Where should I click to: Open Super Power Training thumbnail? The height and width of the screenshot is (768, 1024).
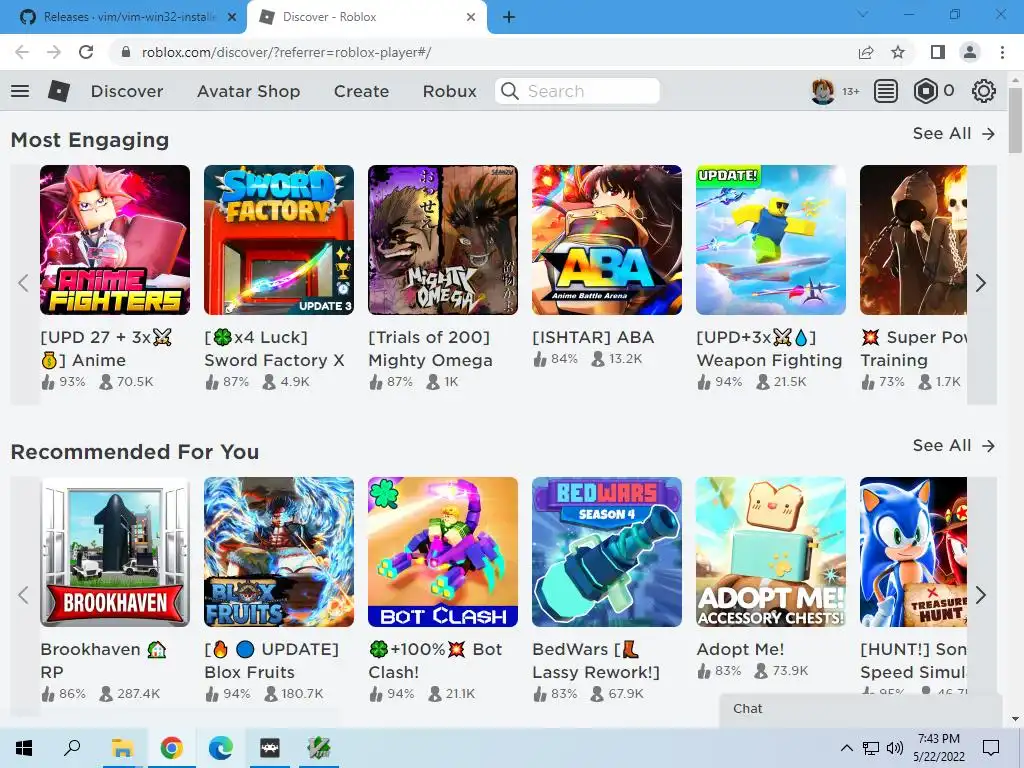pos(914,240)
